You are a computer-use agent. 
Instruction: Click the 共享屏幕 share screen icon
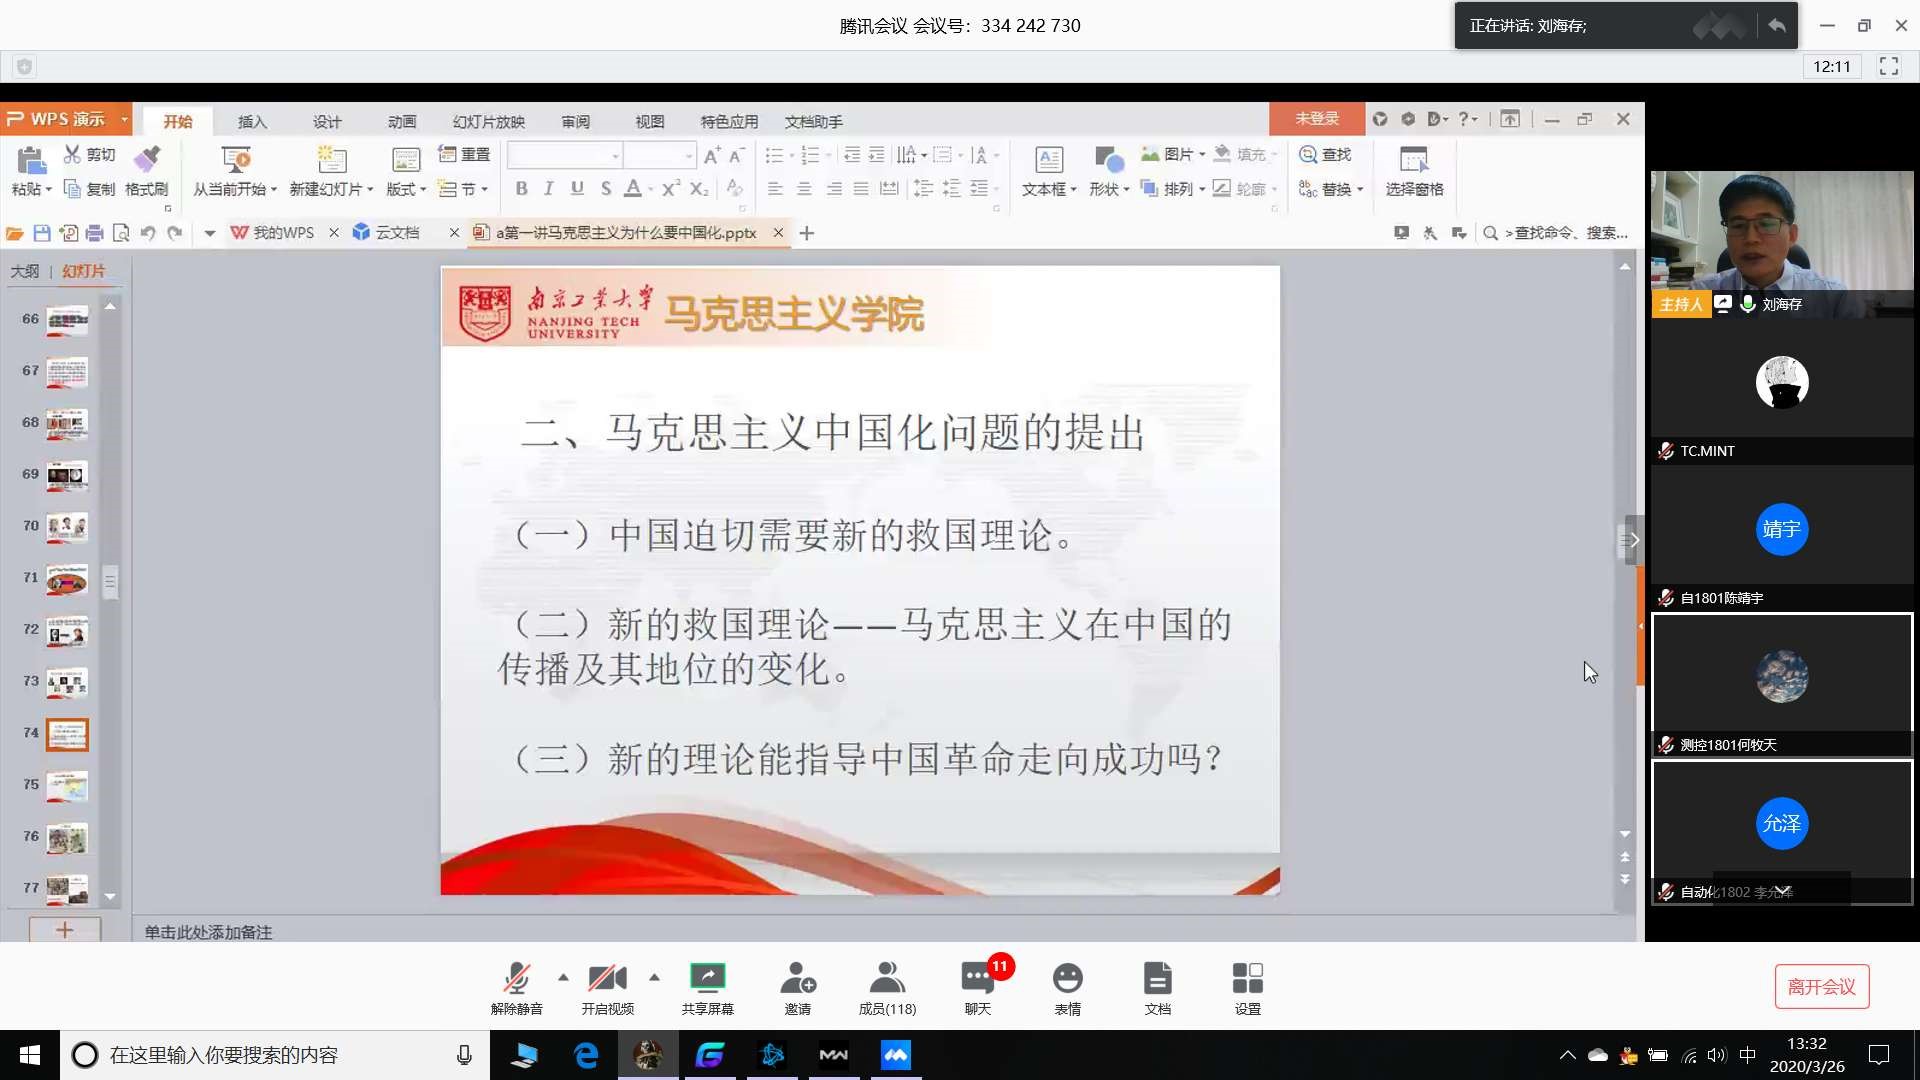(707, 978)
